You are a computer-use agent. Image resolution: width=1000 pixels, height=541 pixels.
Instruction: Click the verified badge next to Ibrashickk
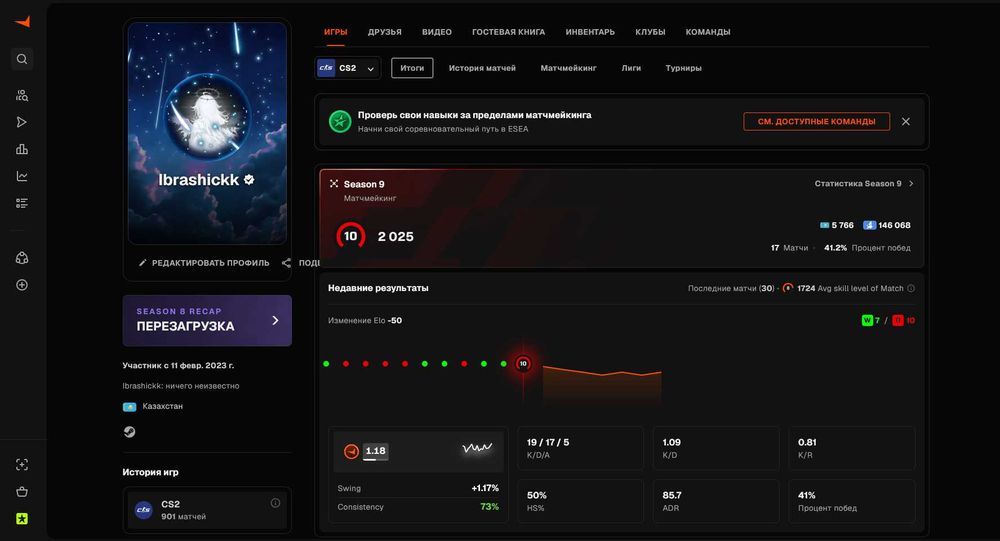point(249,180)
